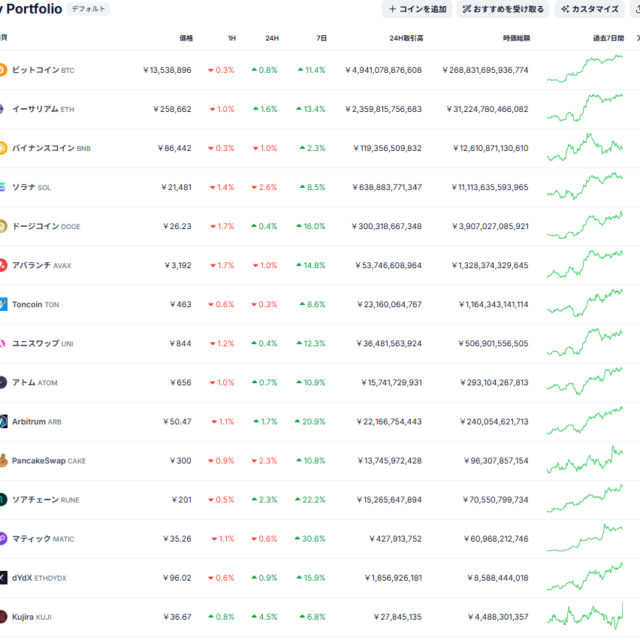Click RUNE 7-day change 22.2%
Screen dimensions: 640x640
click(x=310, y=500)
